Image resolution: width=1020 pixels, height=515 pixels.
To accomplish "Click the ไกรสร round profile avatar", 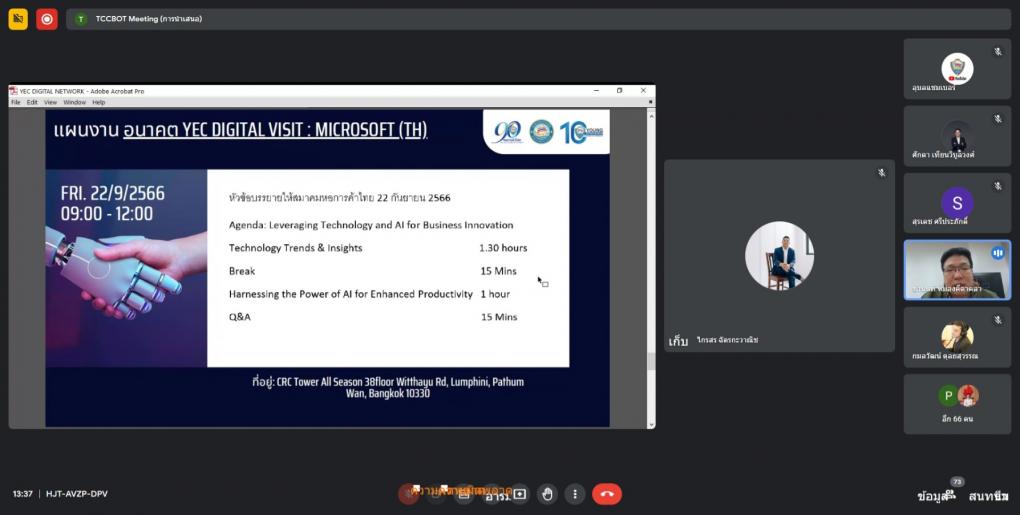I will click(x=779, y=256).
